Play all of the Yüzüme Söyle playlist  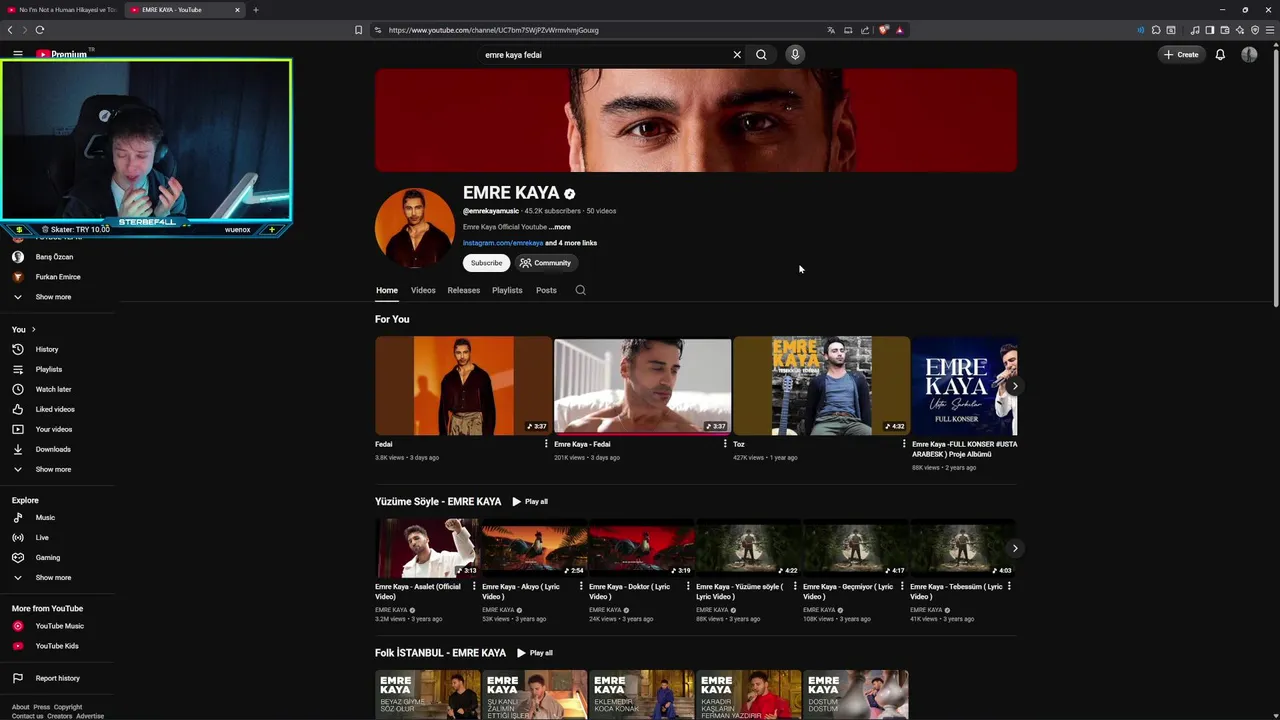530,502
